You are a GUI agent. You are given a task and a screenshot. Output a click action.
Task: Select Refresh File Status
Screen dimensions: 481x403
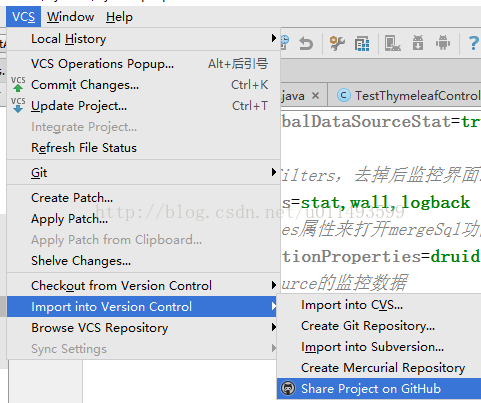[143, 148]
